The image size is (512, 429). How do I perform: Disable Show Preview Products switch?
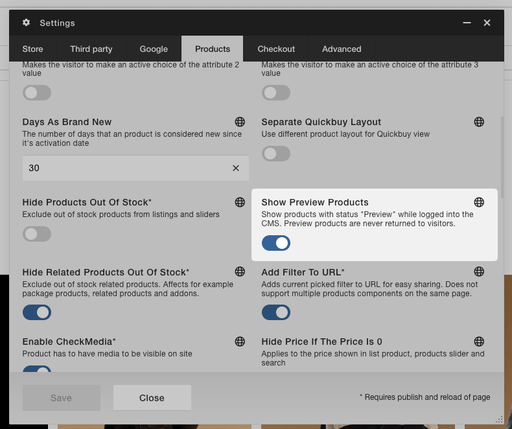[x=276, y=243]
